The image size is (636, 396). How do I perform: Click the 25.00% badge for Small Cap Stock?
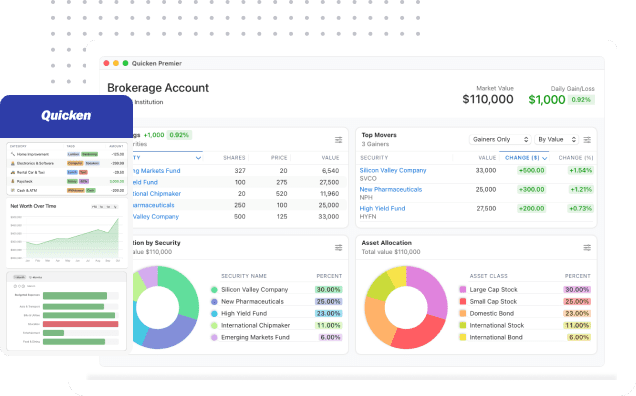point(577,301)
